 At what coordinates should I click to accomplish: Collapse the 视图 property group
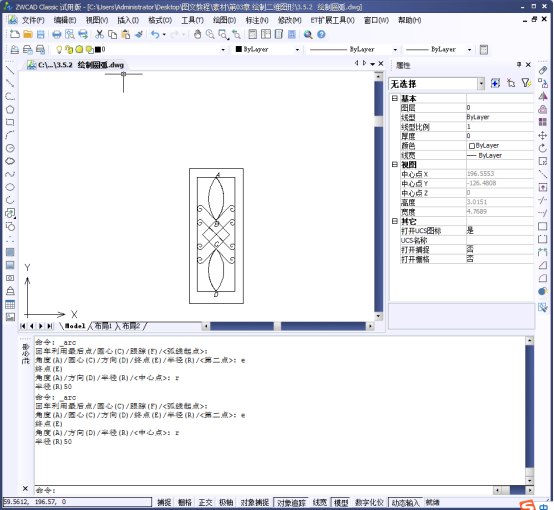click(395, 164)
